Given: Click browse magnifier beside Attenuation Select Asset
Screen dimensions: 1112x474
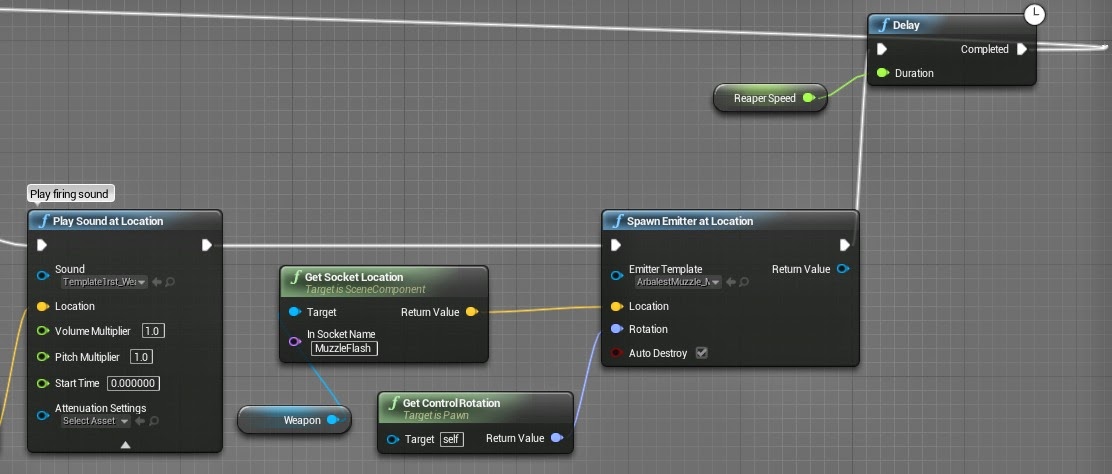Looking at the screenshot, I should coord(153,421).
